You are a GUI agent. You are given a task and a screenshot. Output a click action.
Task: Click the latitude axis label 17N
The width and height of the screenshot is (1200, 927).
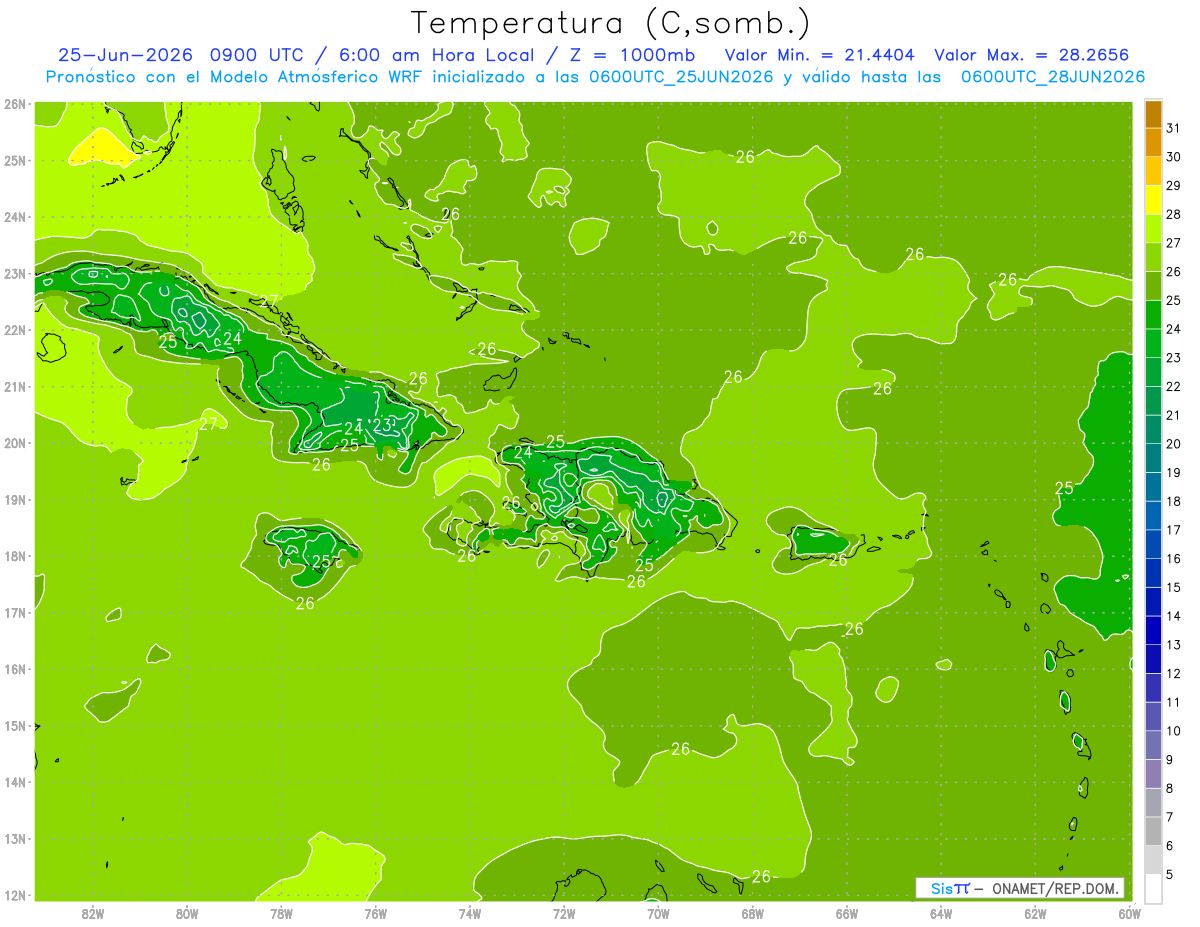(15, 612)
